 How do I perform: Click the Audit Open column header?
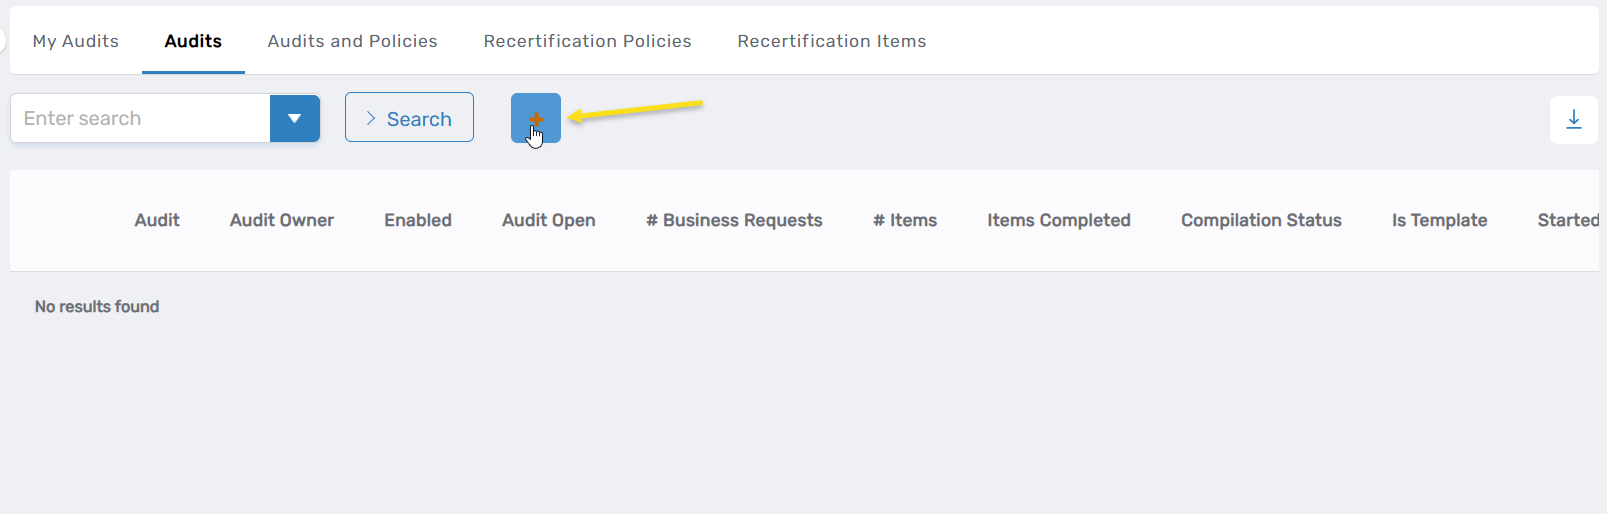pyautogui.click(x=548, y=220)
